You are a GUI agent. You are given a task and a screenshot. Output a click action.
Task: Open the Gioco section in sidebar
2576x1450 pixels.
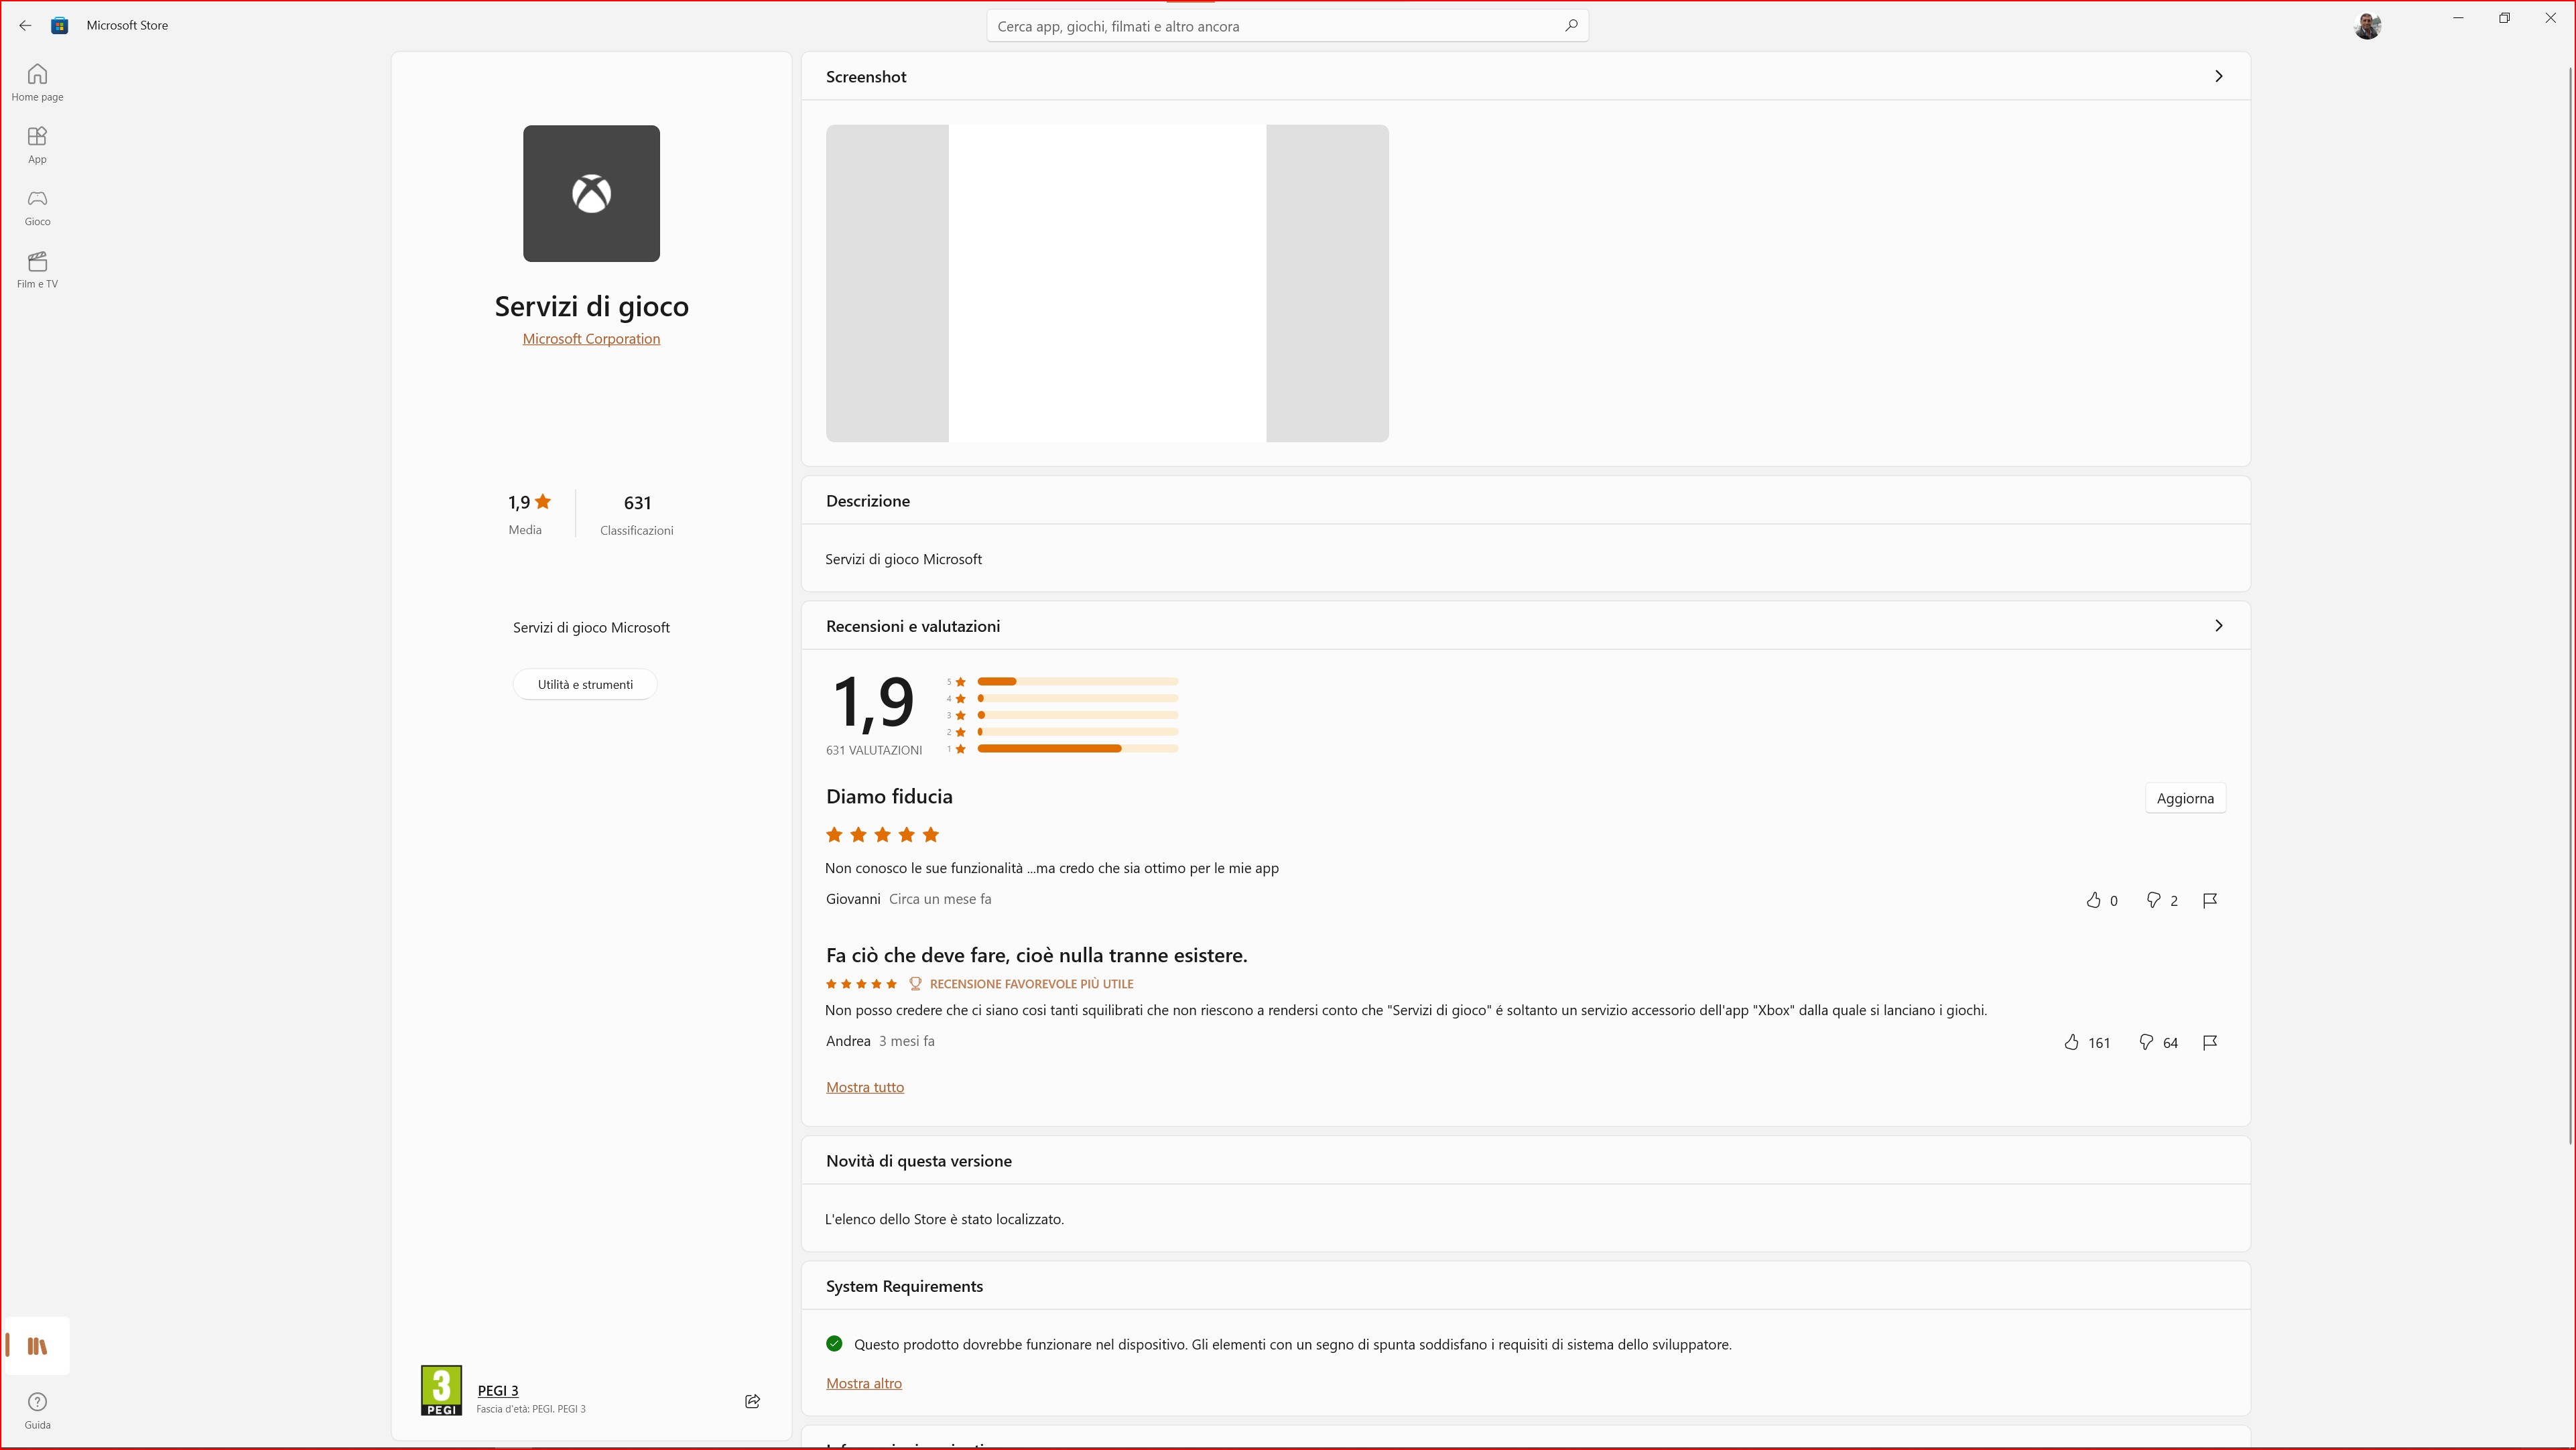[x=37, y=208]
